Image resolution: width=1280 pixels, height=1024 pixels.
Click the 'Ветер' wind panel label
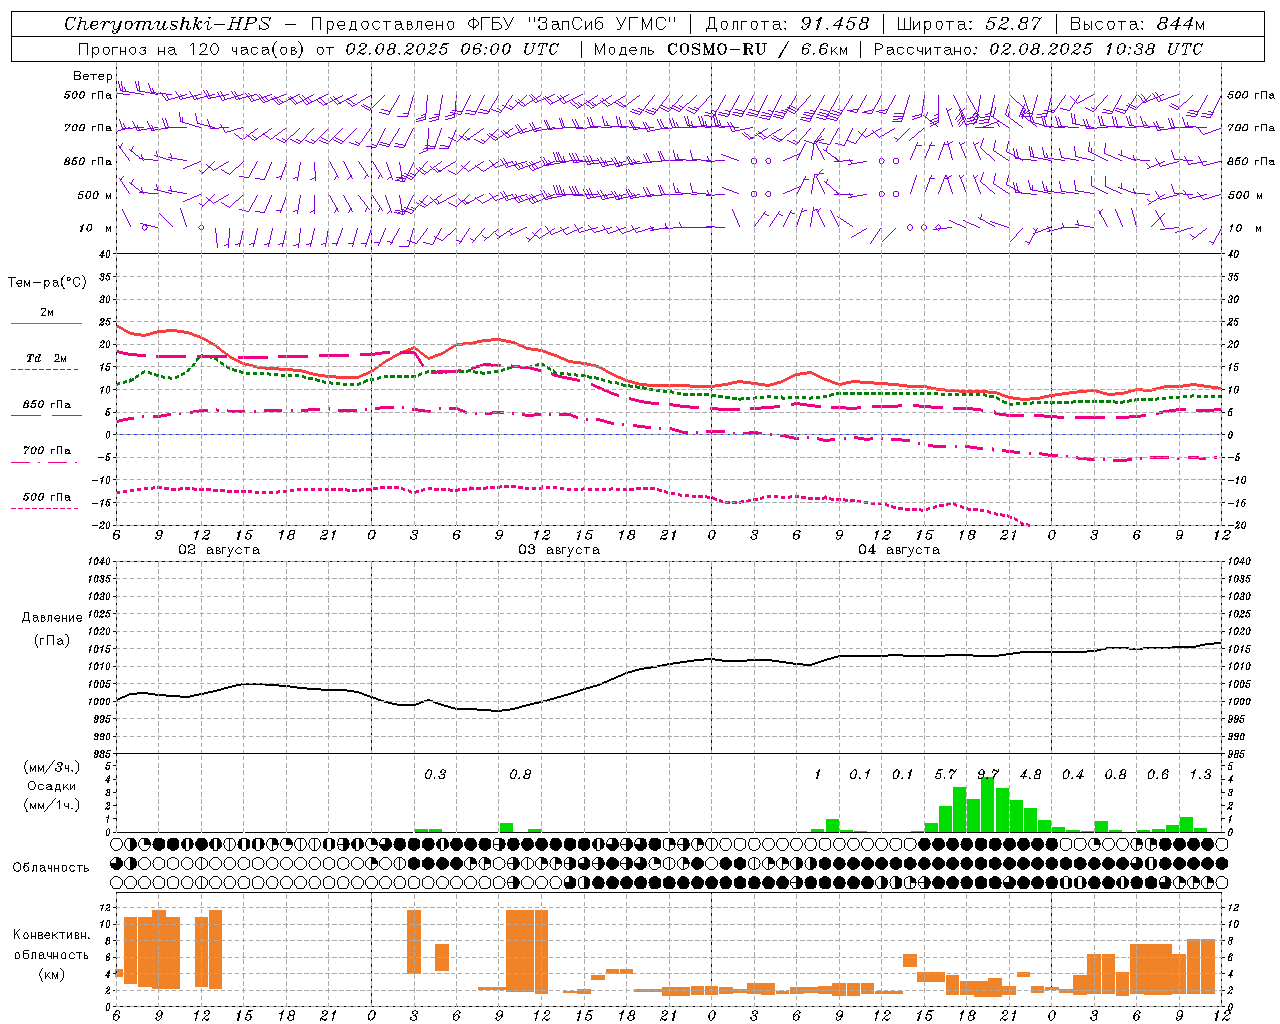[x=93, y=76]
